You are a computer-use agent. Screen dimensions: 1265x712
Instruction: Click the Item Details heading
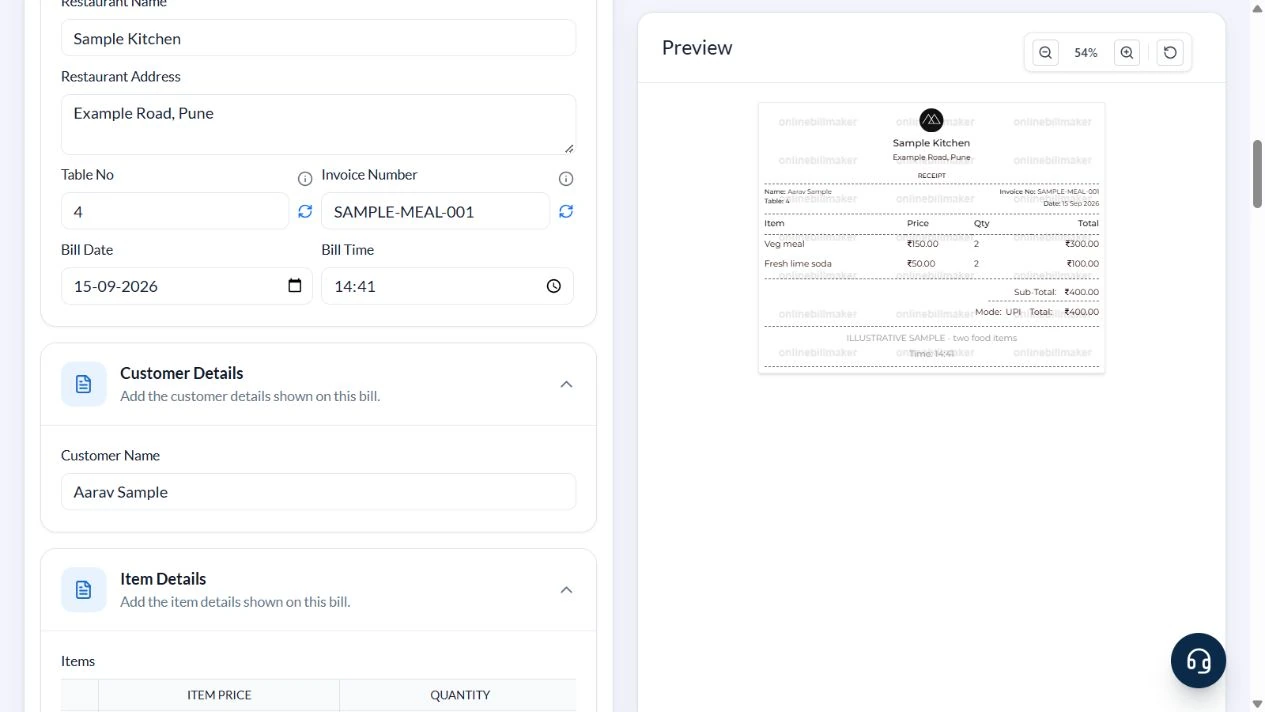click(x=163, y=579)
